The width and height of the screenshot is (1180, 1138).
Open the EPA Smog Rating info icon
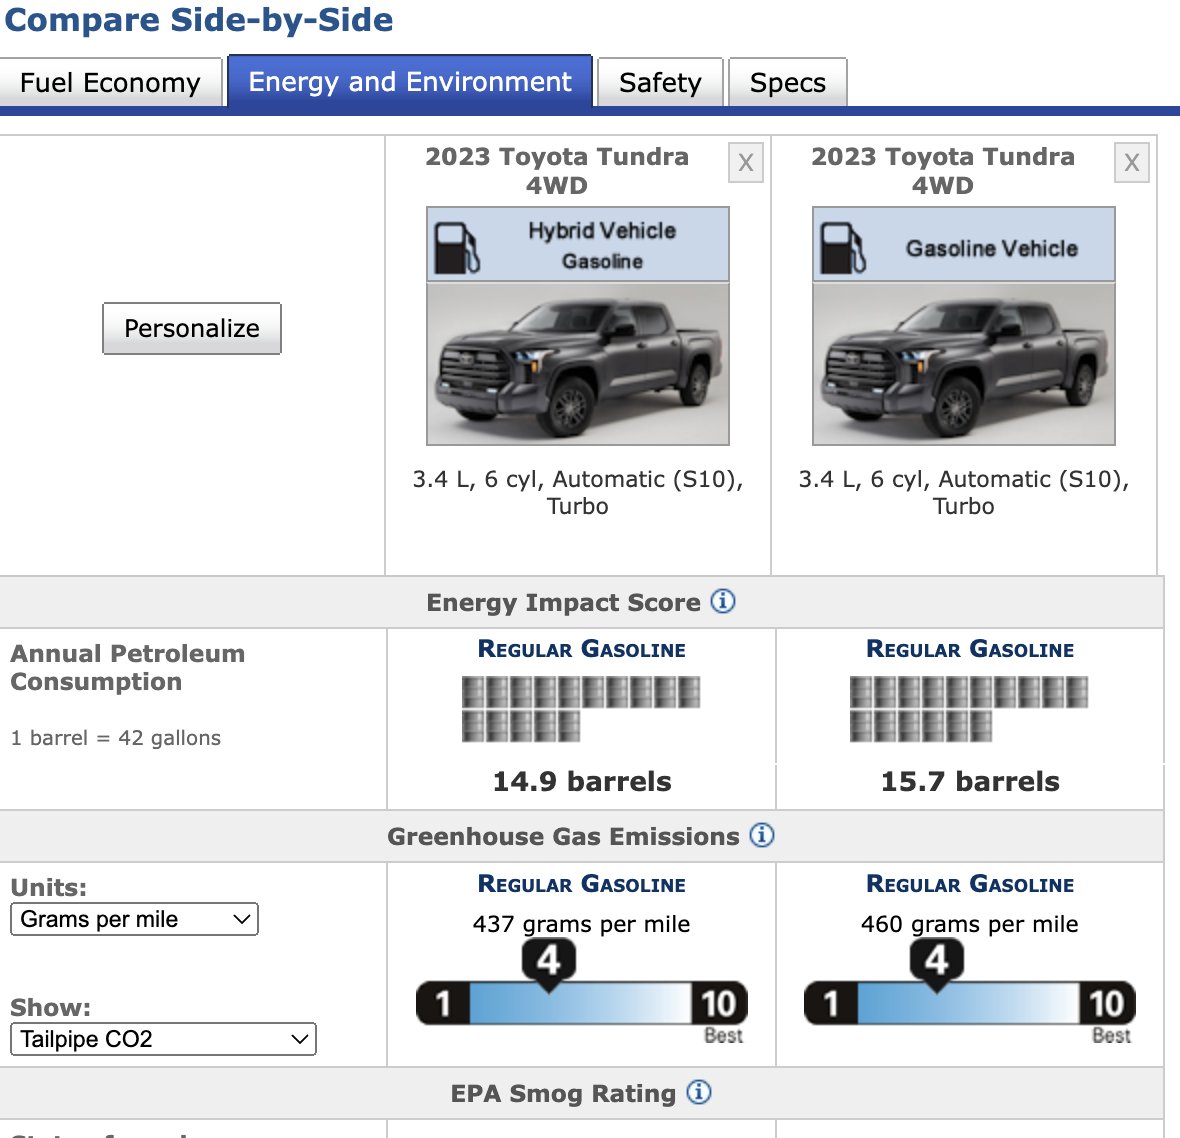(699, 1092)
